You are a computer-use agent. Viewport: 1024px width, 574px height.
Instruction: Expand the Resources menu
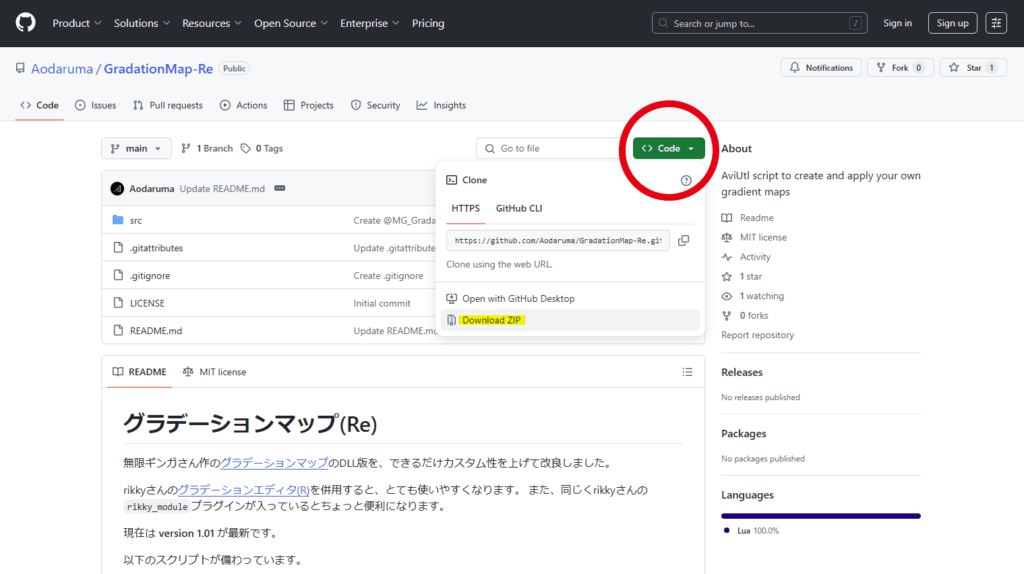[212, 23]
